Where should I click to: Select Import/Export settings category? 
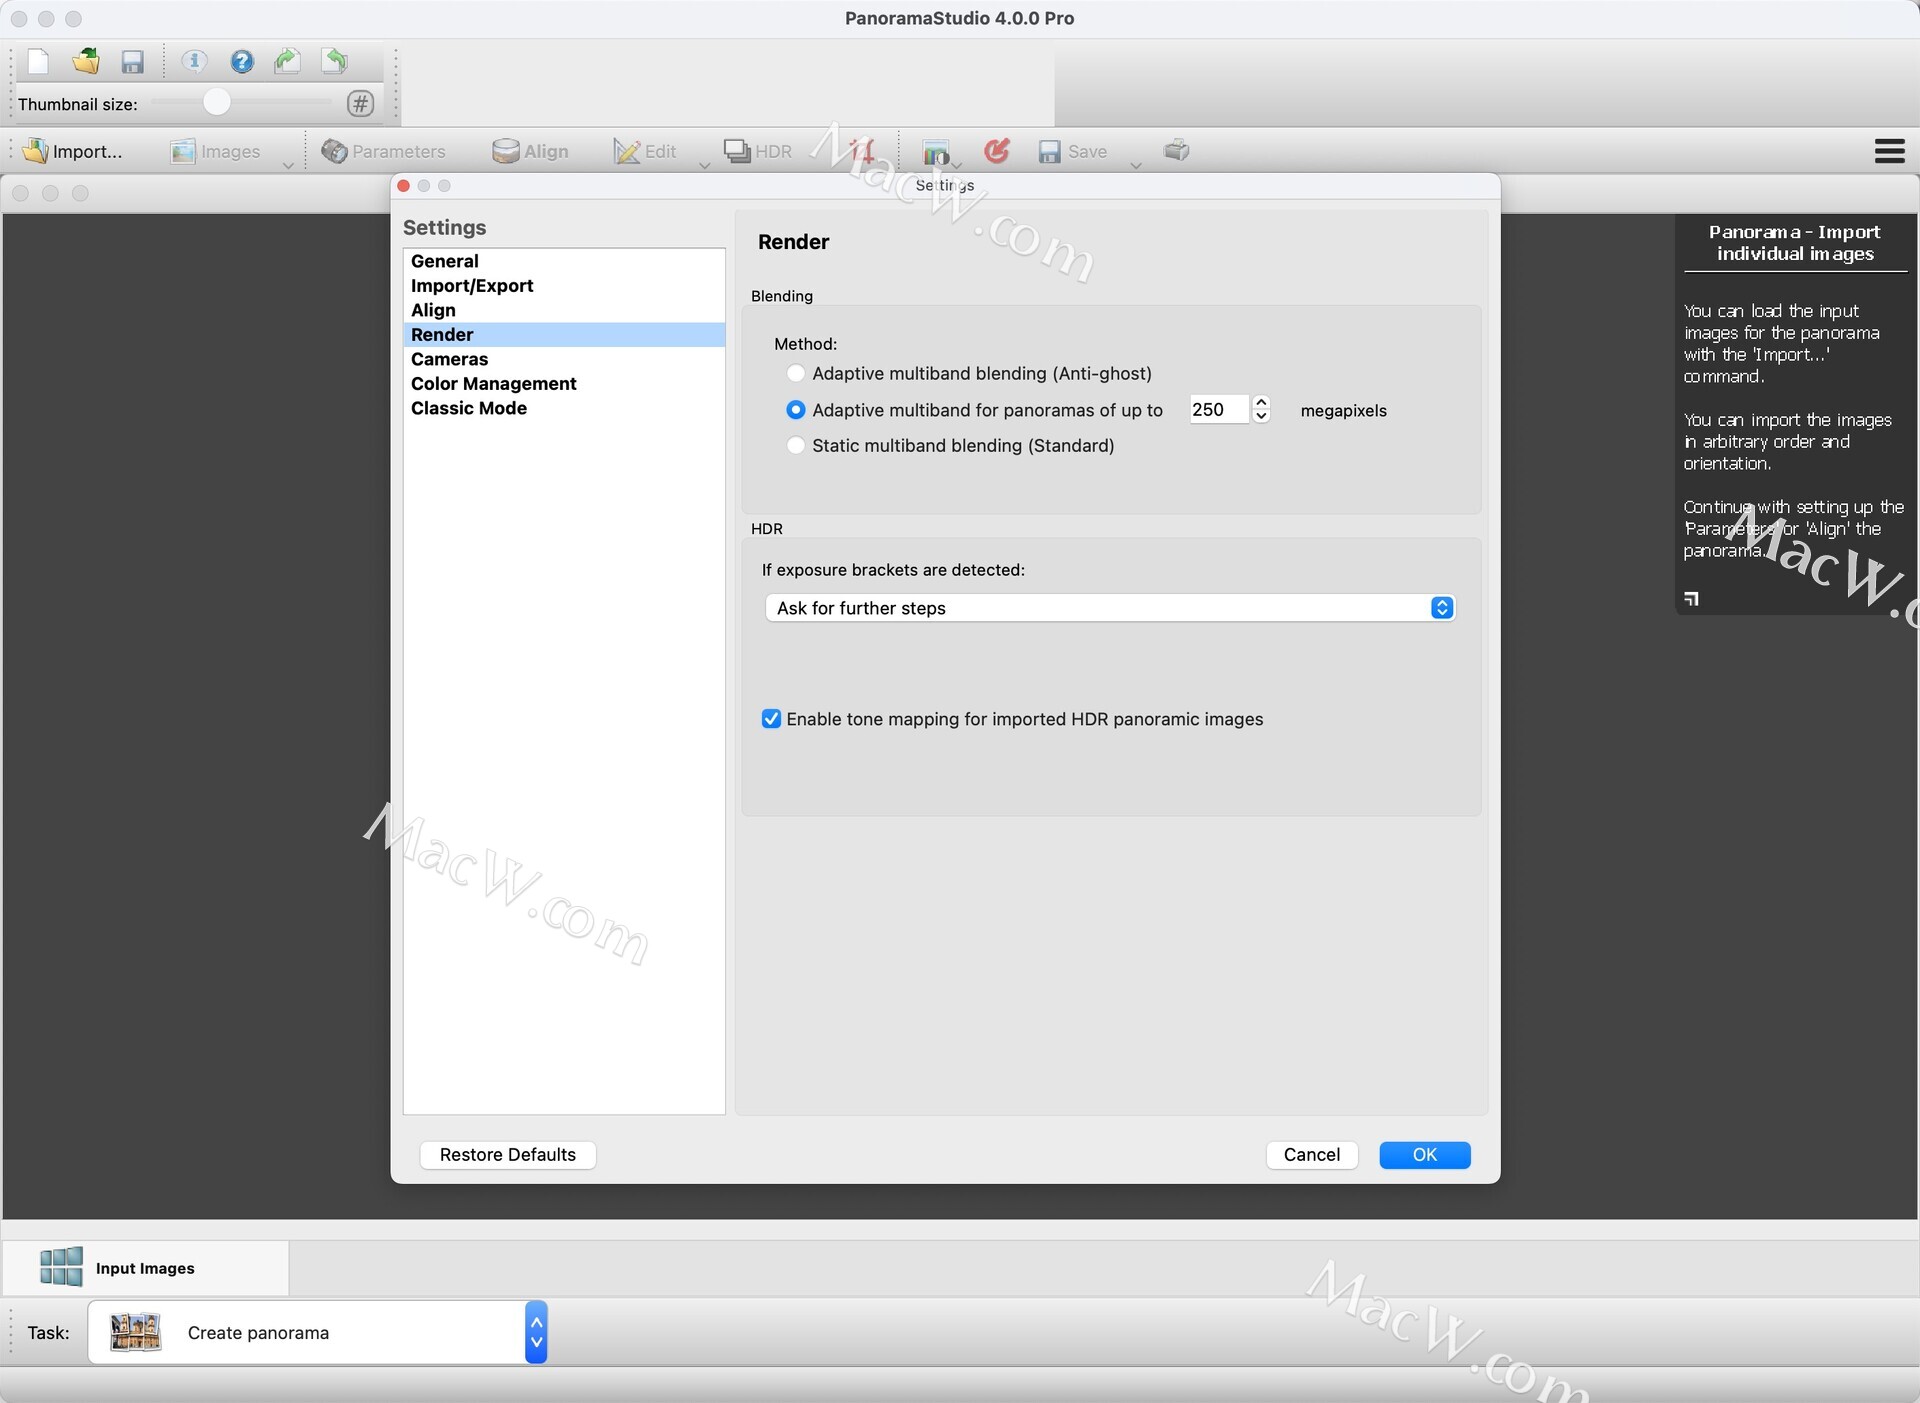click(x=564, y=286)
